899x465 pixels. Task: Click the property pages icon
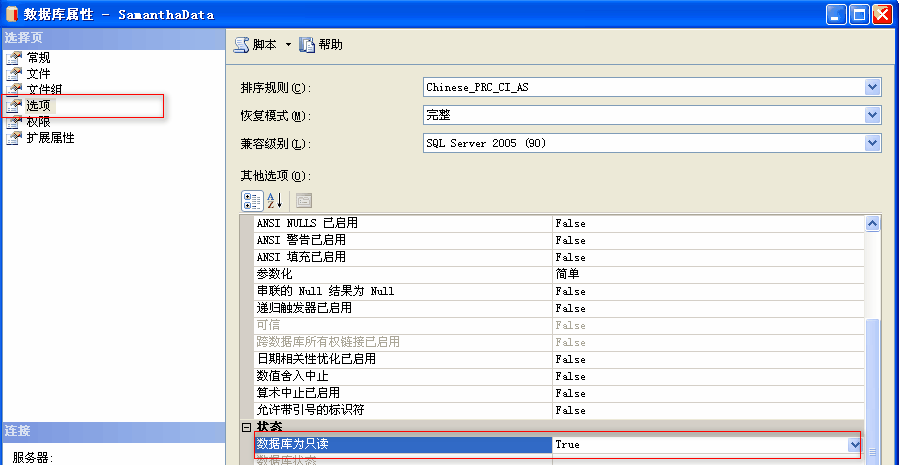303,200
